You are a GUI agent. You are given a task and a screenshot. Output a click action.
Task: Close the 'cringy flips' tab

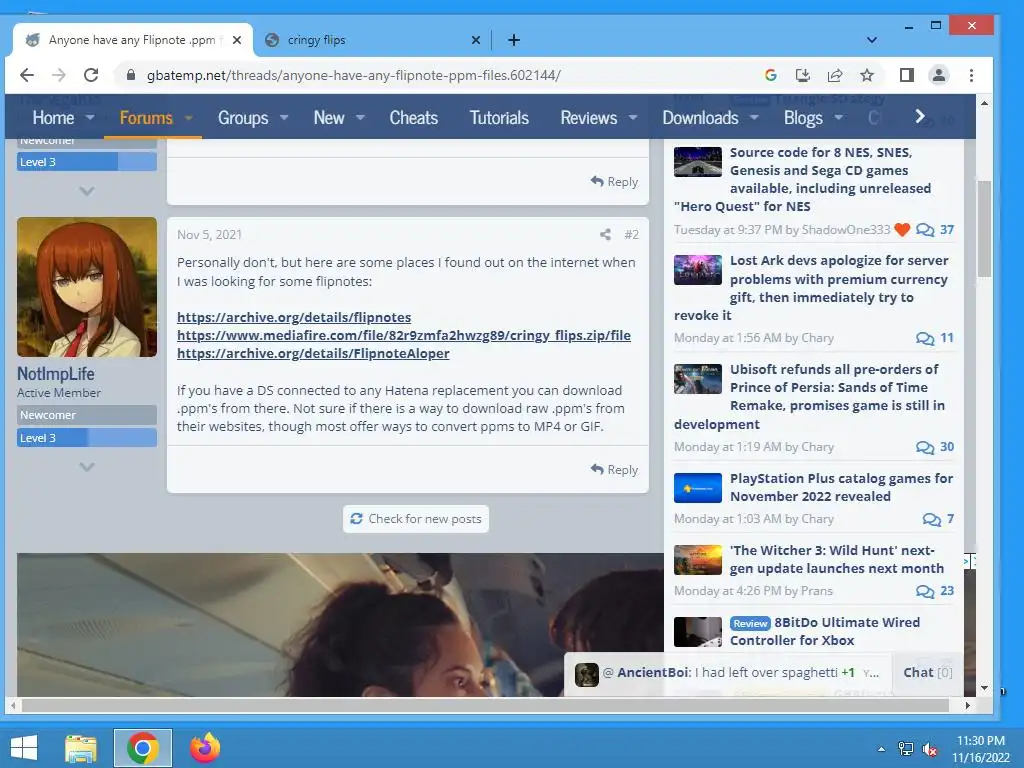point(476,40)
